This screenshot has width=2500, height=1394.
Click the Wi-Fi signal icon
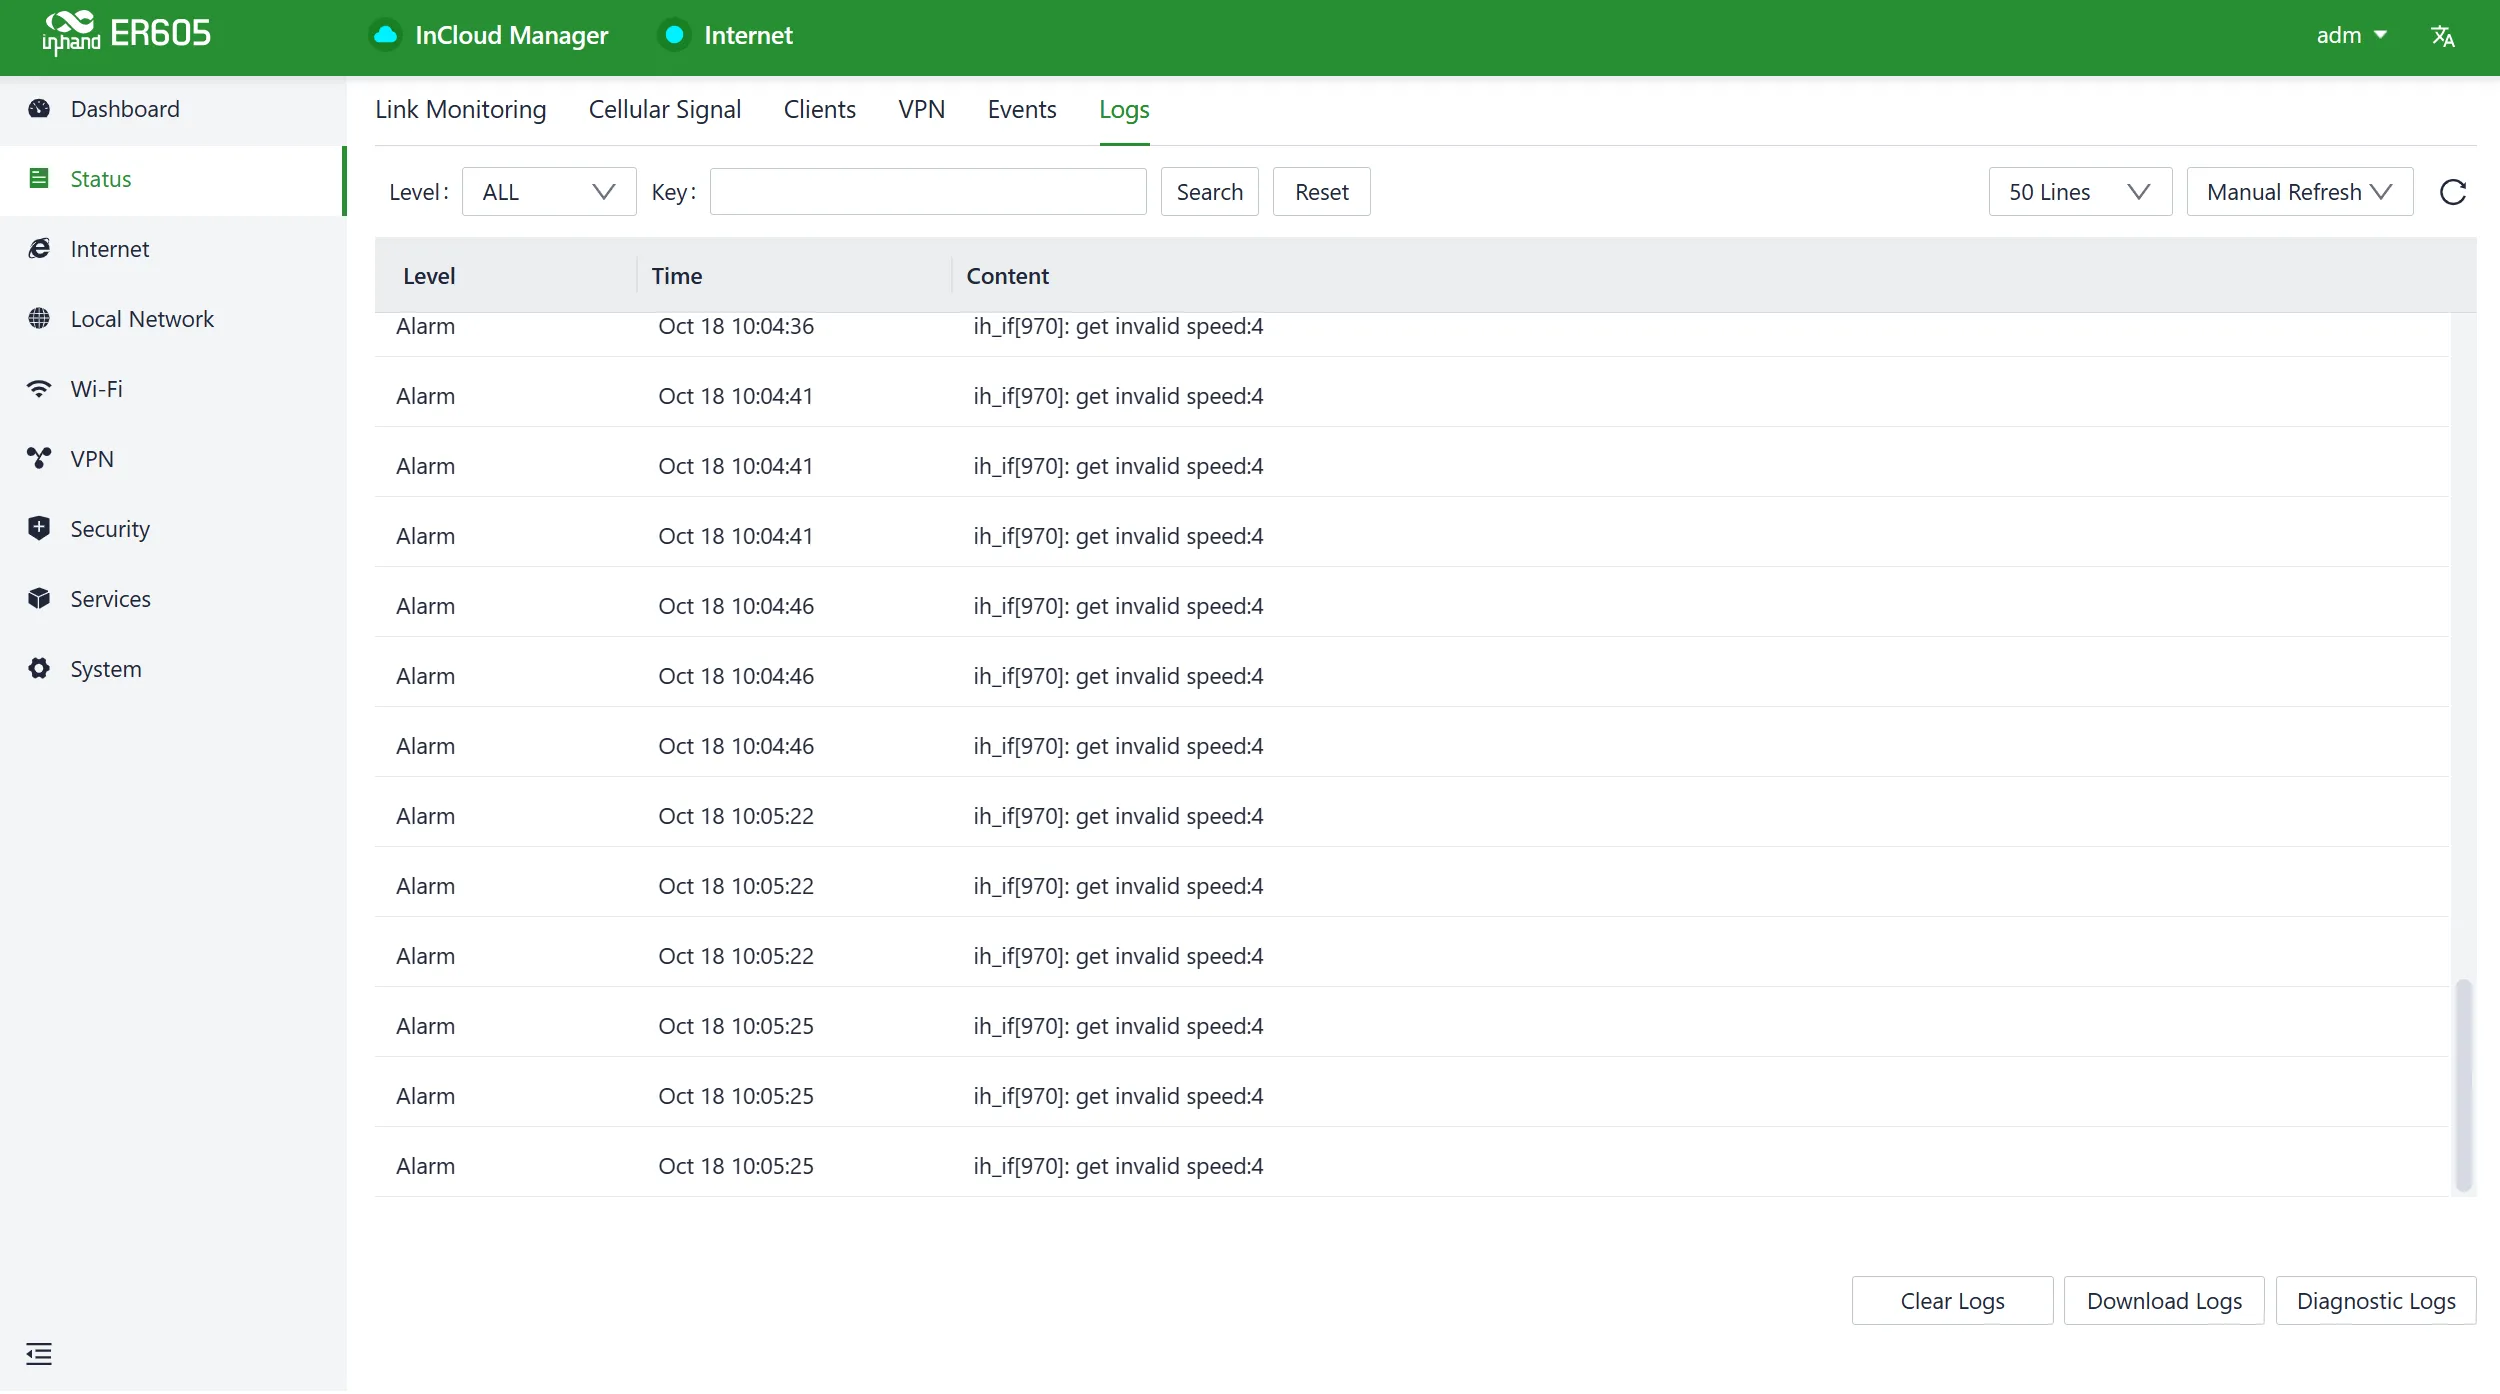[39, 389]
